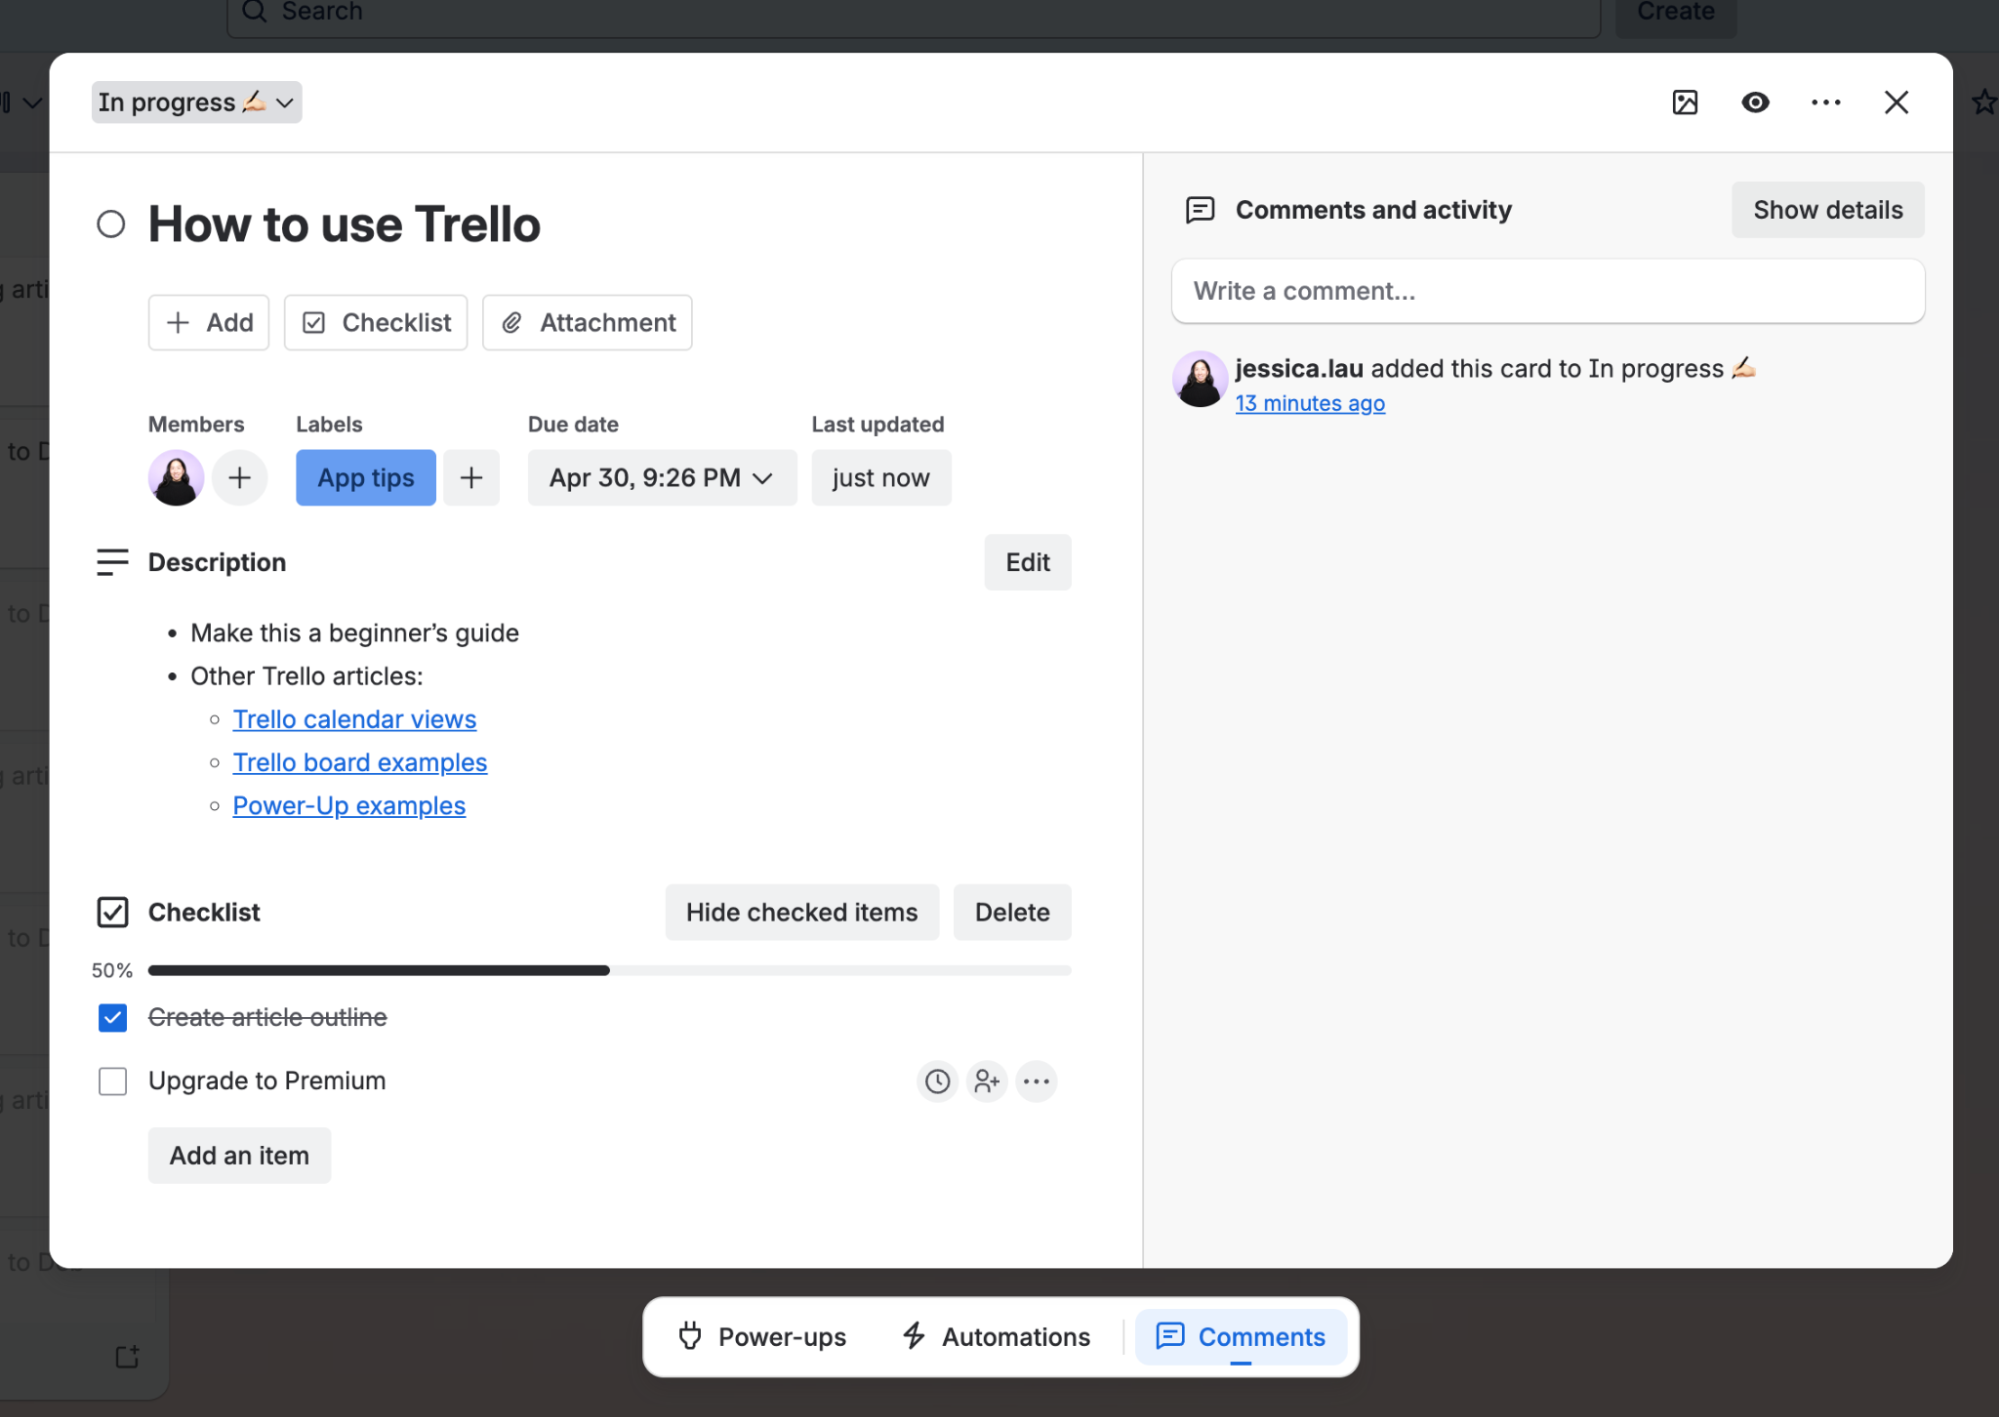Open the card actions menu (three dots)
This screenshot has width=1999, height=1418.
coord(1825,102)
